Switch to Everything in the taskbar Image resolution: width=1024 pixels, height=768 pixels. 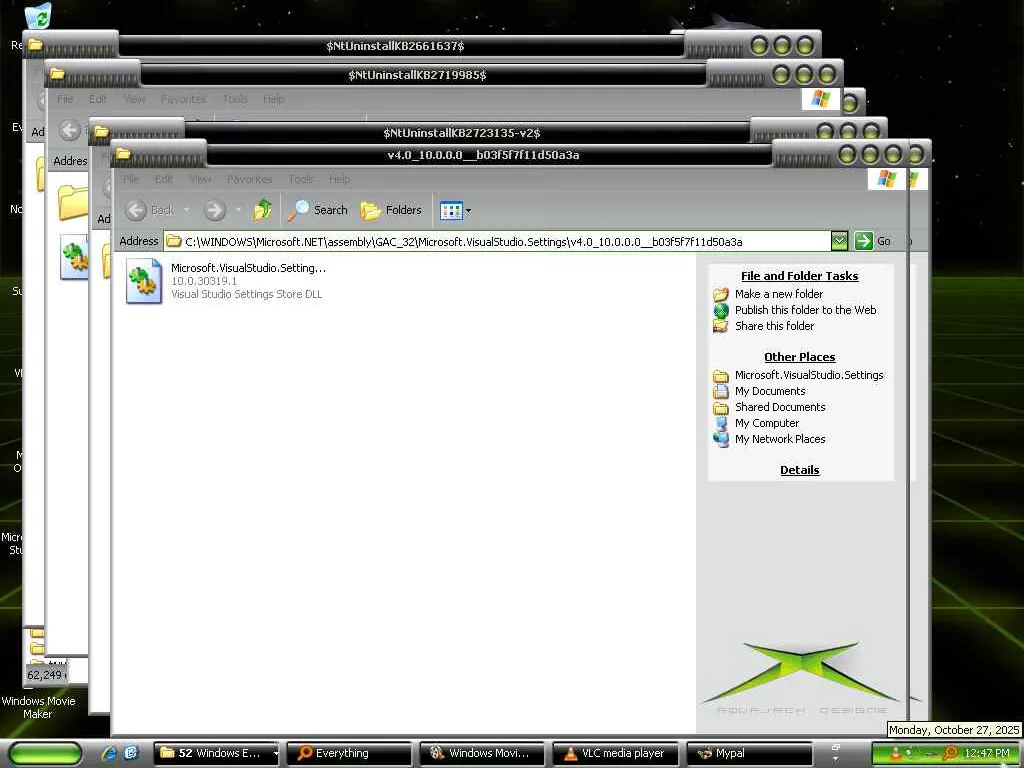(x=349, y=754)
